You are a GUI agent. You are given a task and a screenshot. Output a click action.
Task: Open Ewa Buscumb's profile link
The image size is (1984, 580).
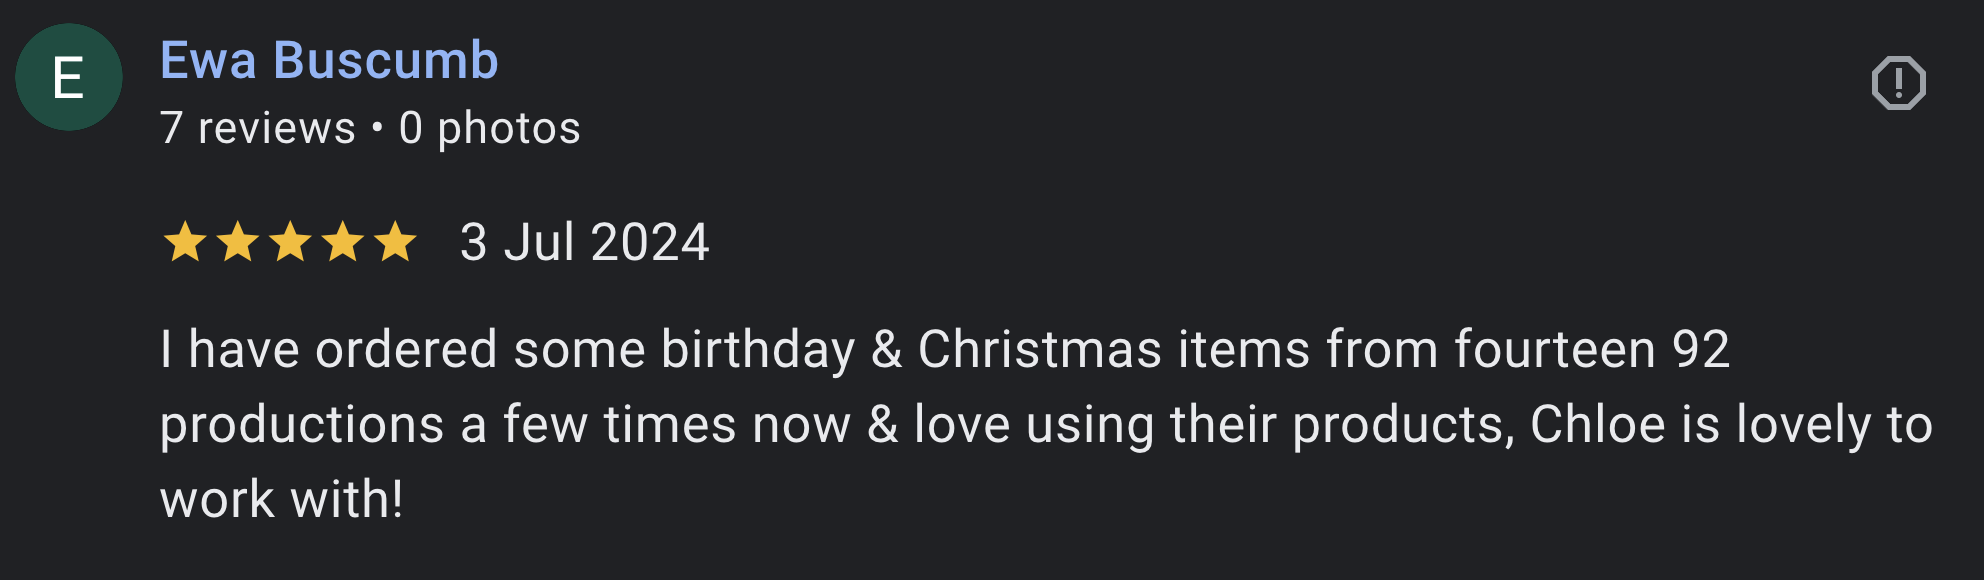(x=329, y=60)
